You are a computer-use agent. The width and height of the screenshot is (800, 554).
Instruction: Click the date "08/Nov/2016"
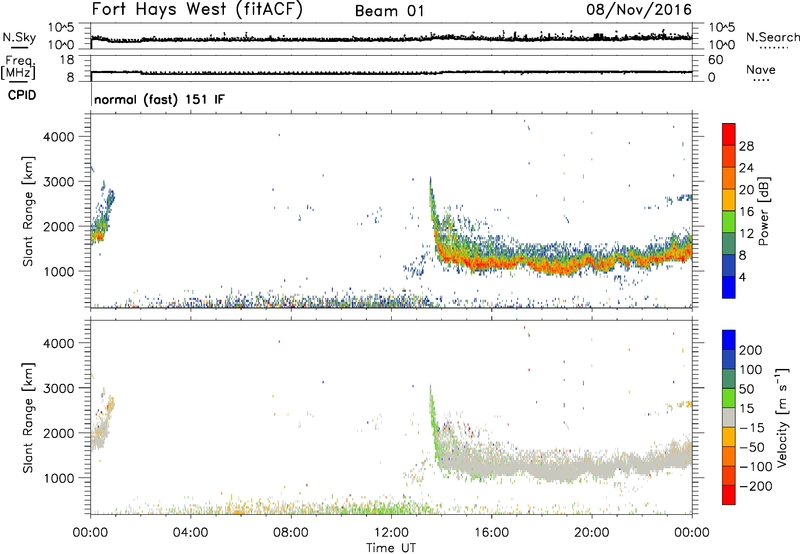pos(639,9)
